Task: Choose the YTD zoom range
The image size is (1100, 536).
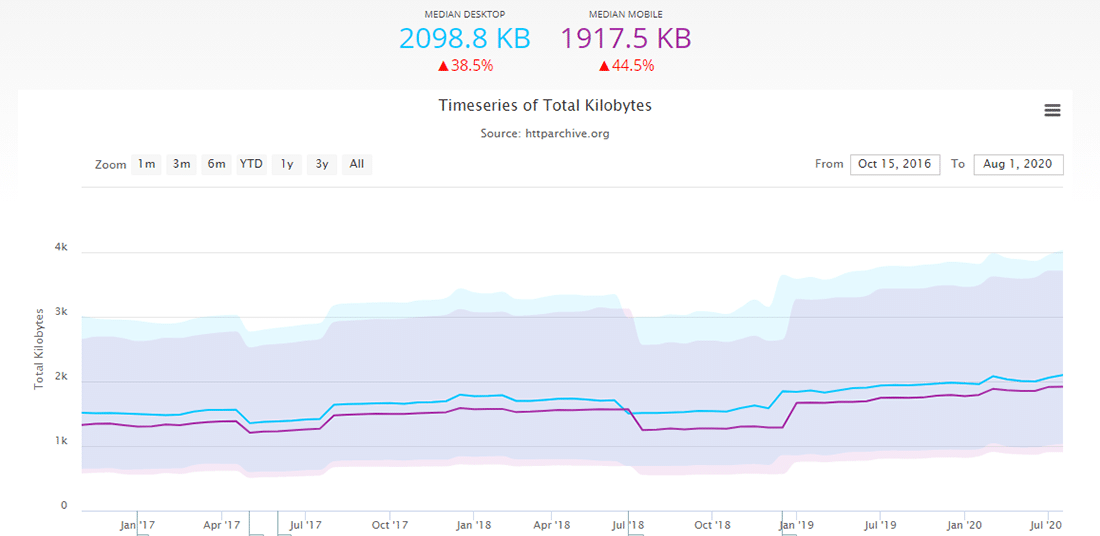Action: 251,164
